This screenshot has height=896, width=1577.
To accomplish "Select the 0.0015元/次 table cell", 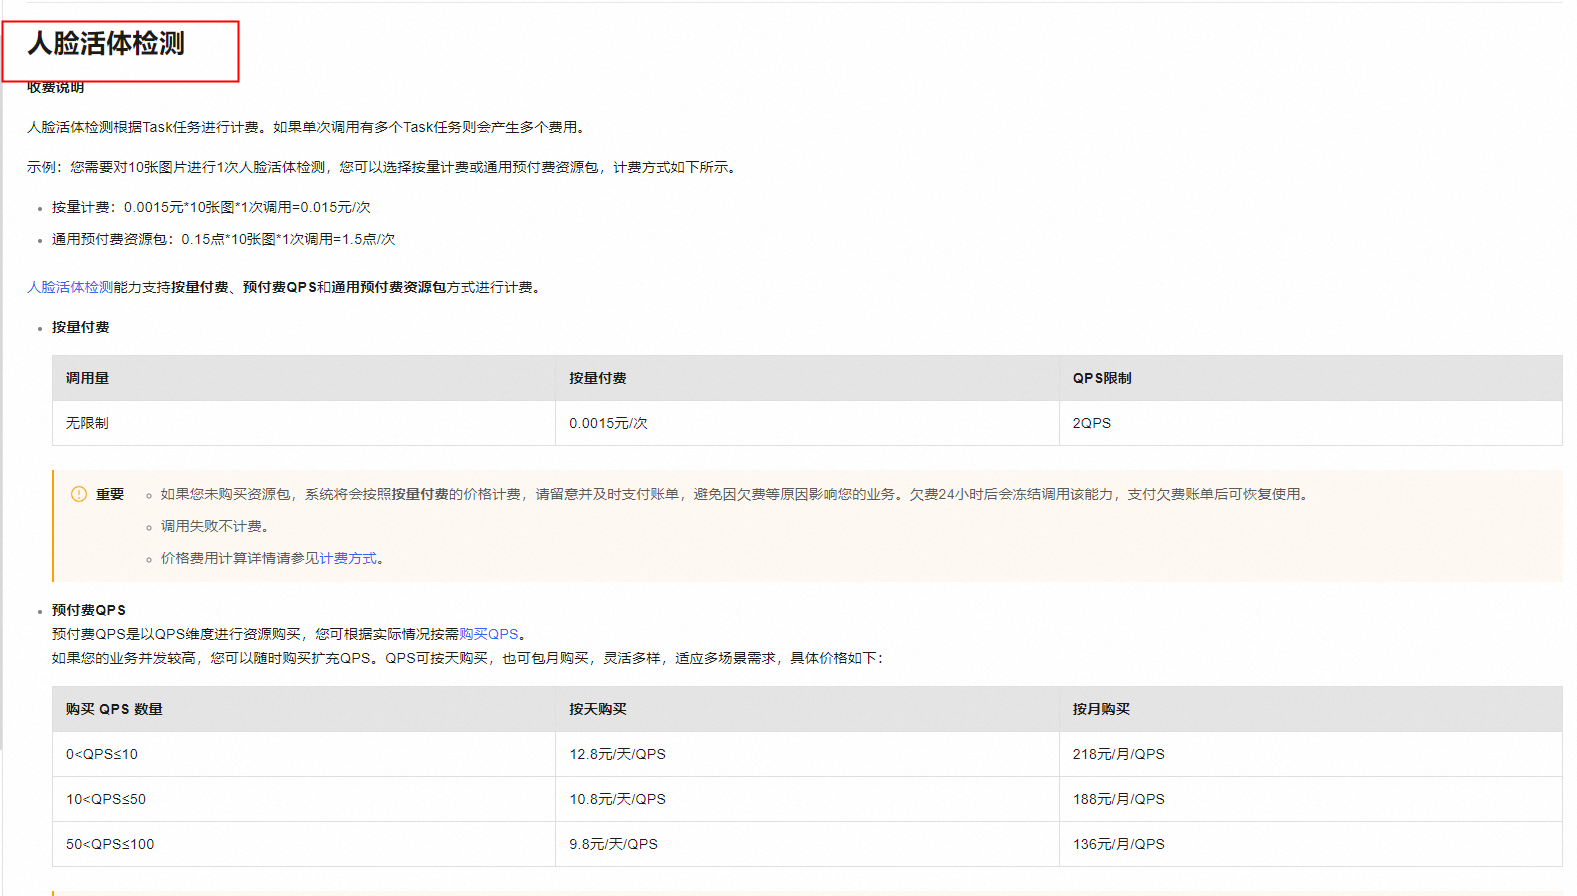I will click(807, 423).
